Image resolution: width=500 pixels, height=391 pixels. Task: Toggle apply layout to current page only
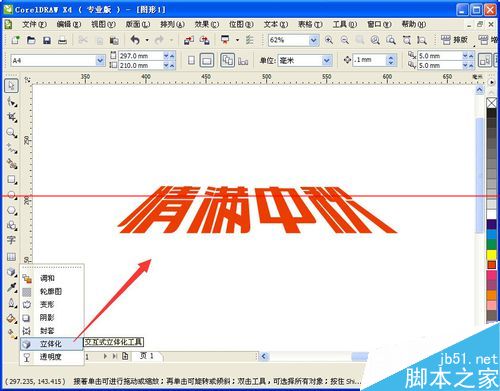tap(243, 61)
